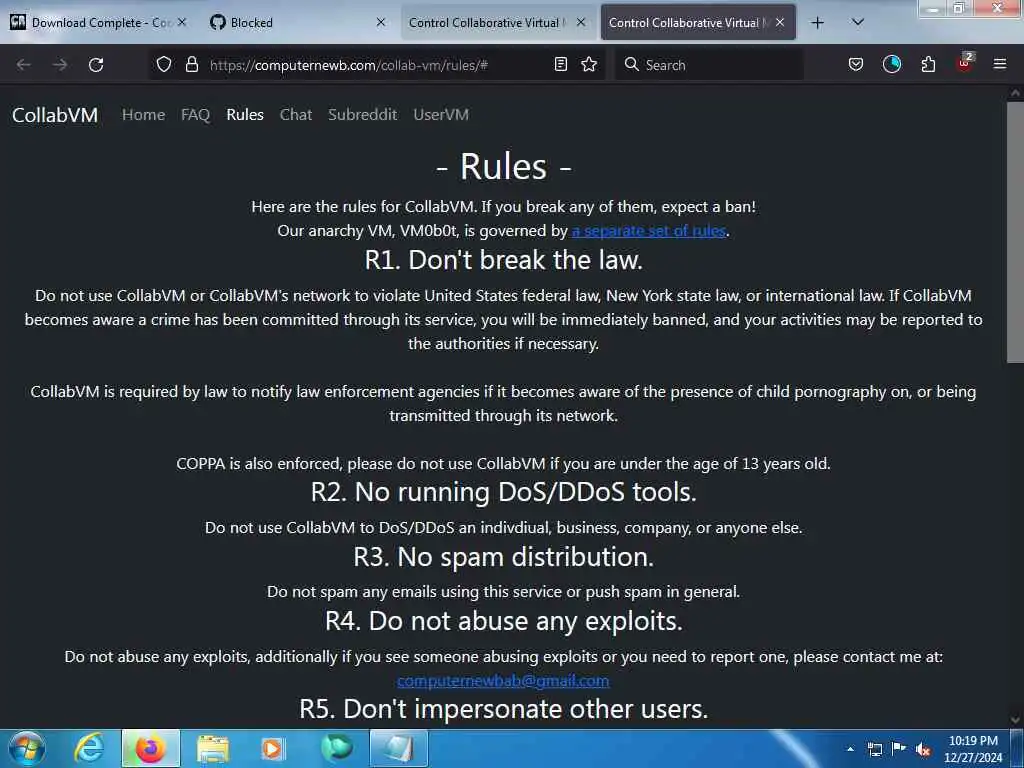Click the Firefox taskbar icon

150,748
